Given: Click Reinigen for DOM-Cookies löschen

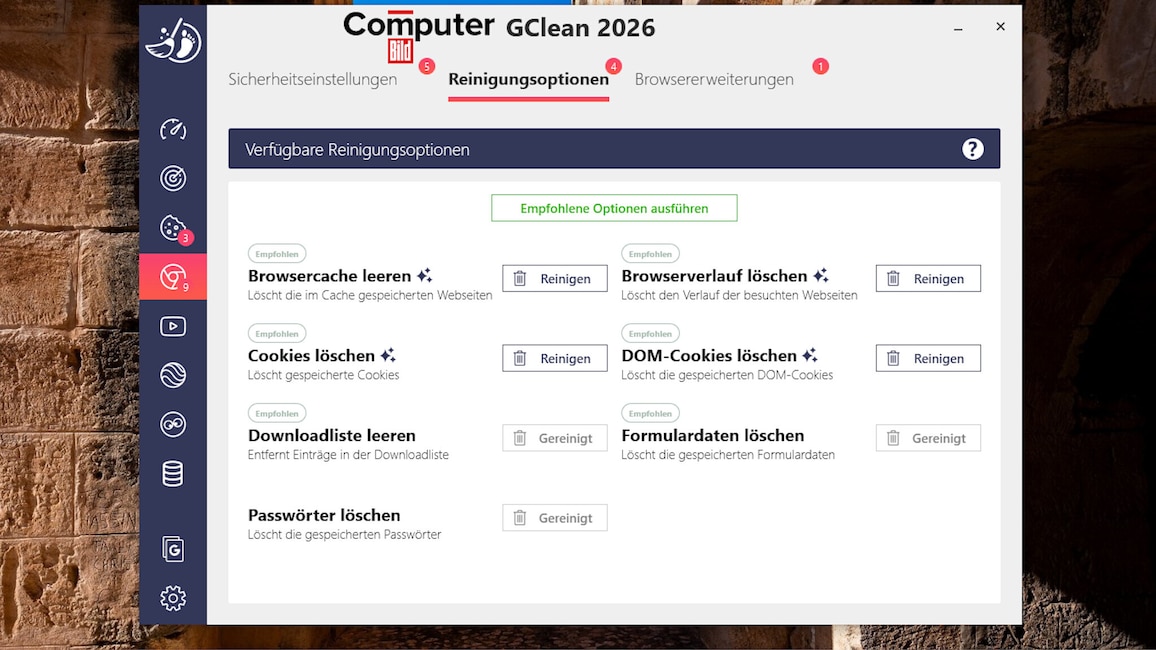Looking at the screenshot, I should 928,358.
